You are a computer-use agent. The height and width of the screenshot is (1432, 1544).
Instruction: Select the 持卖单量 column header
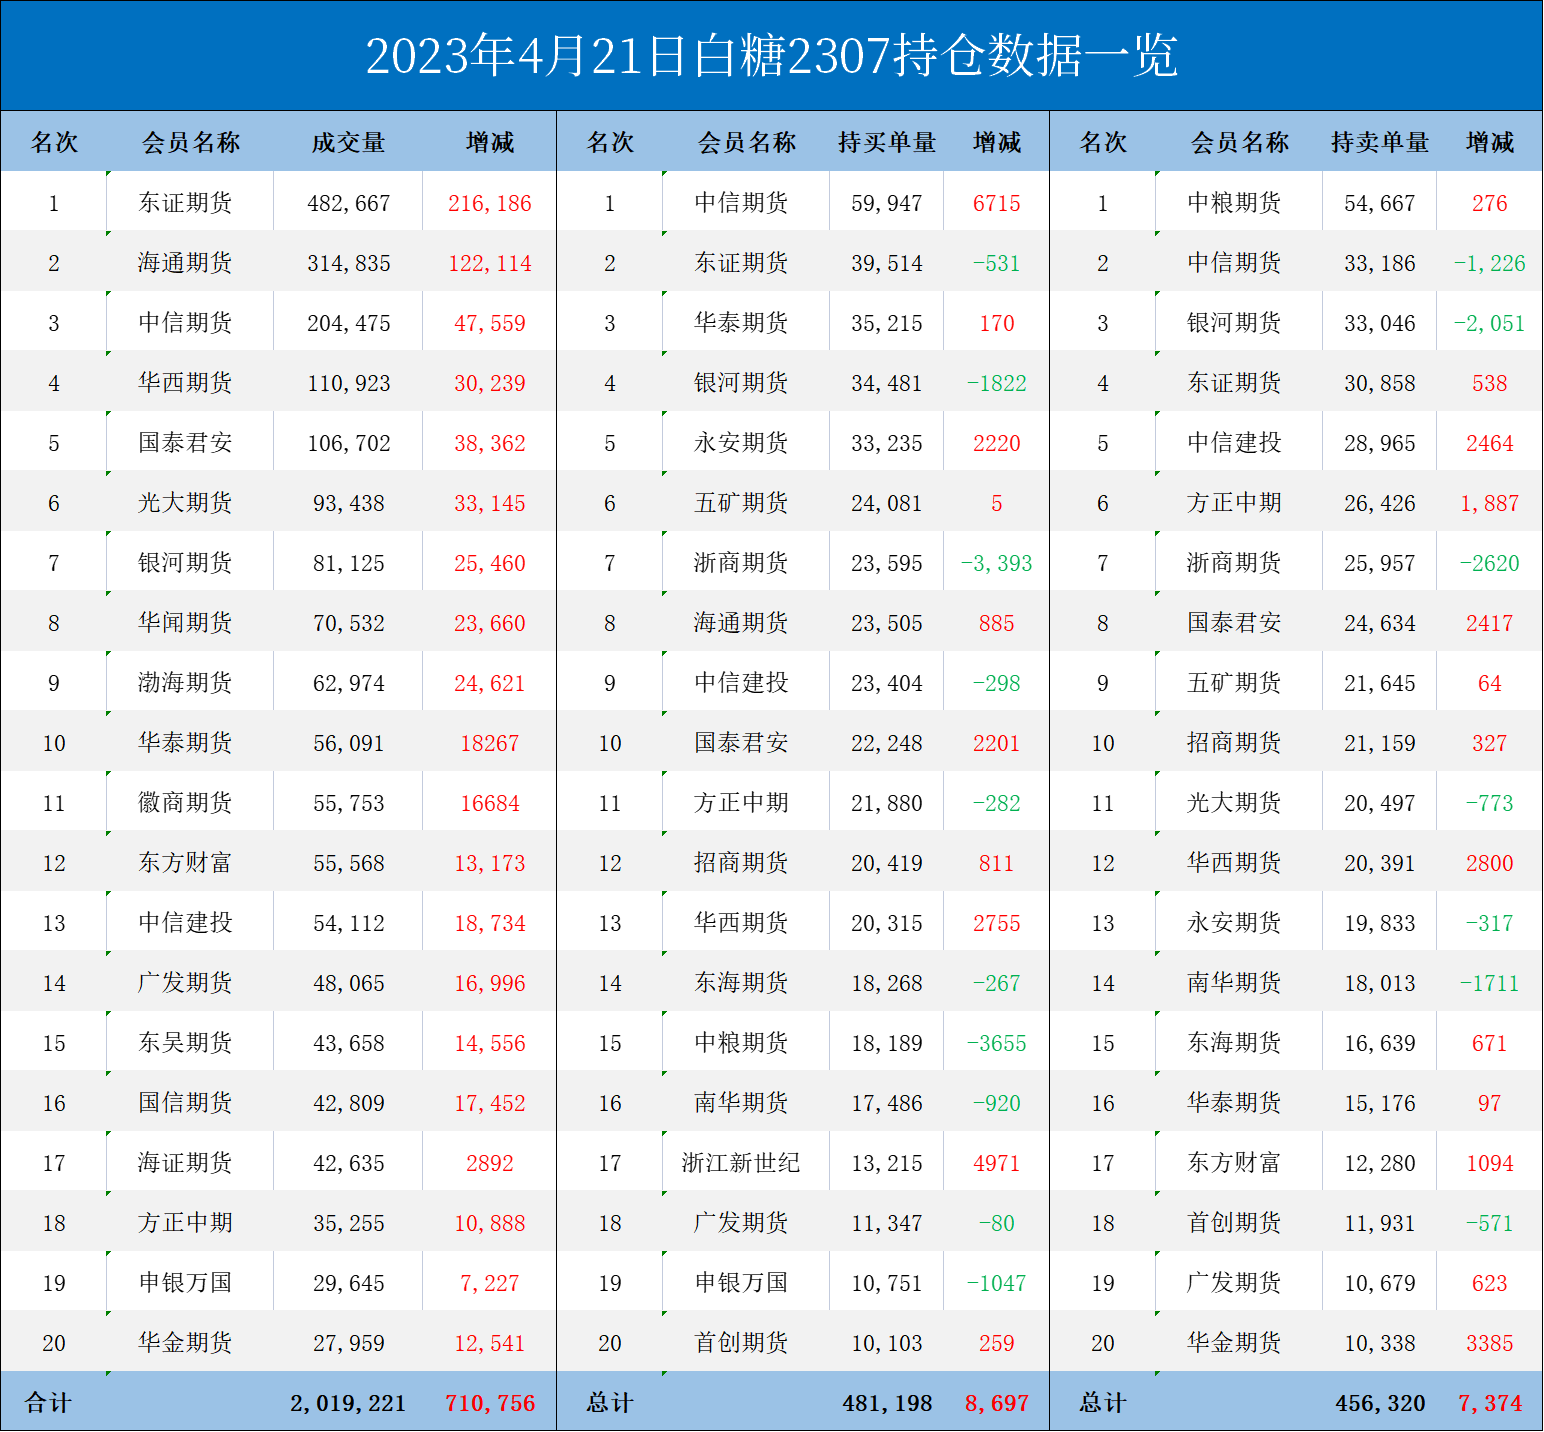(x=1380, y=143)
